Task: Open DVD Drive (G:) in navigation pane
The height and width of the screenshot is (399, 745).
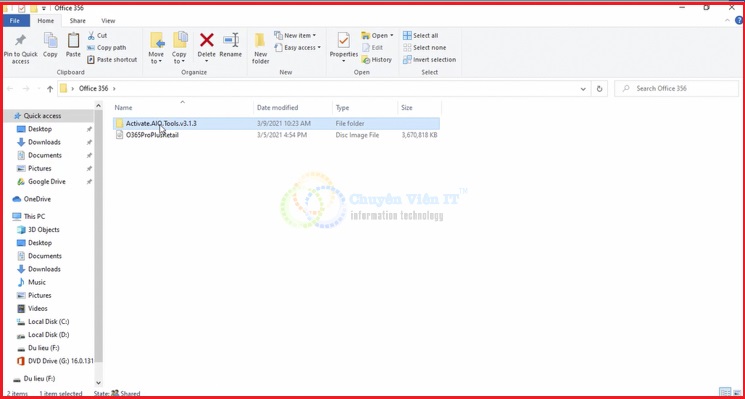Action: [61, 361]
